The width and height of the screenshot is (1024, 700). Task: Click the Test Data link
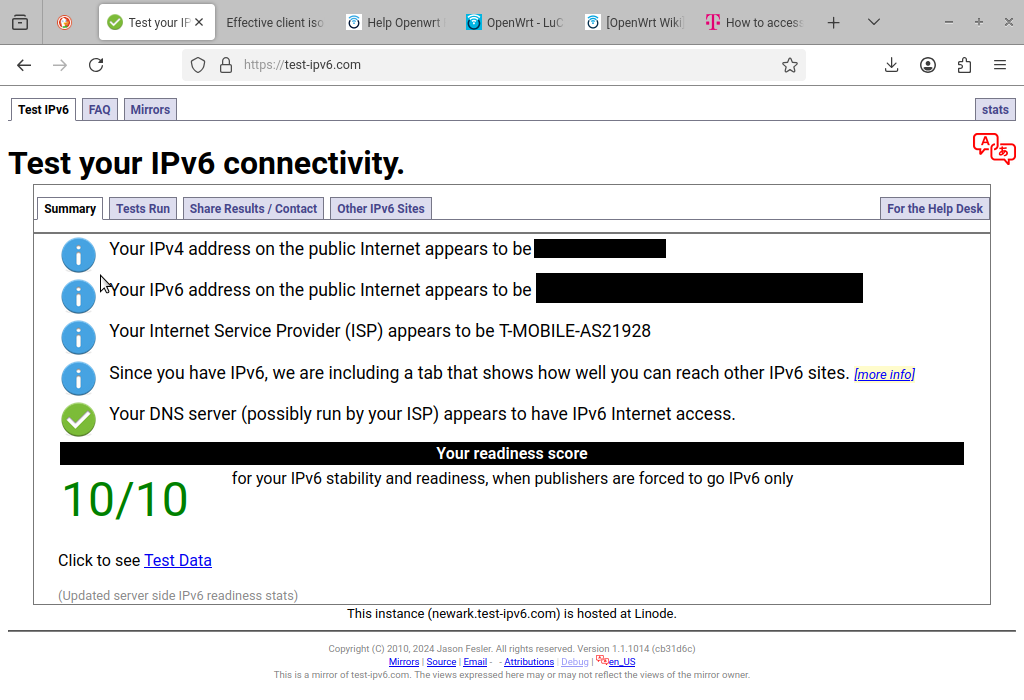178,560
